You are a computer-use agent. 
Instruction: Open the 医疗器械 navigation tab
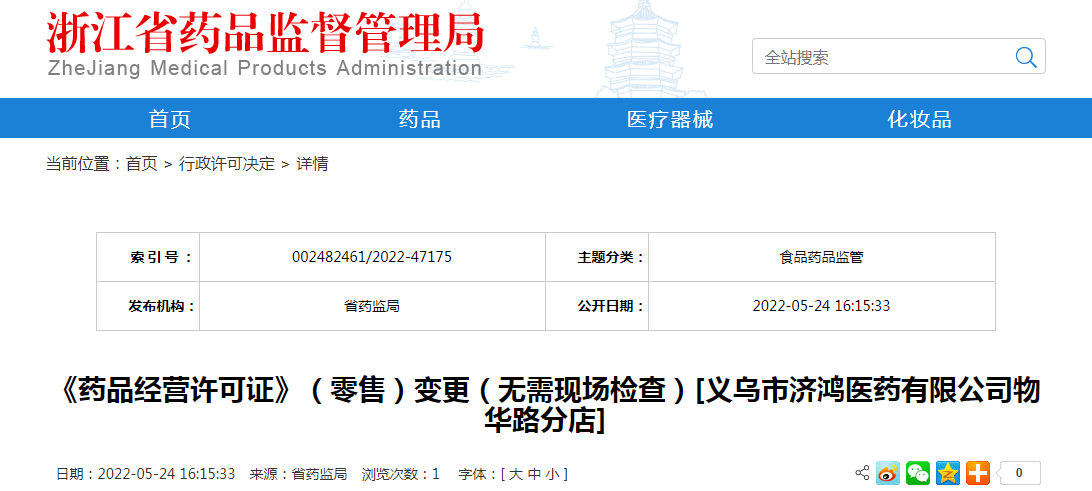click(670, 119)
